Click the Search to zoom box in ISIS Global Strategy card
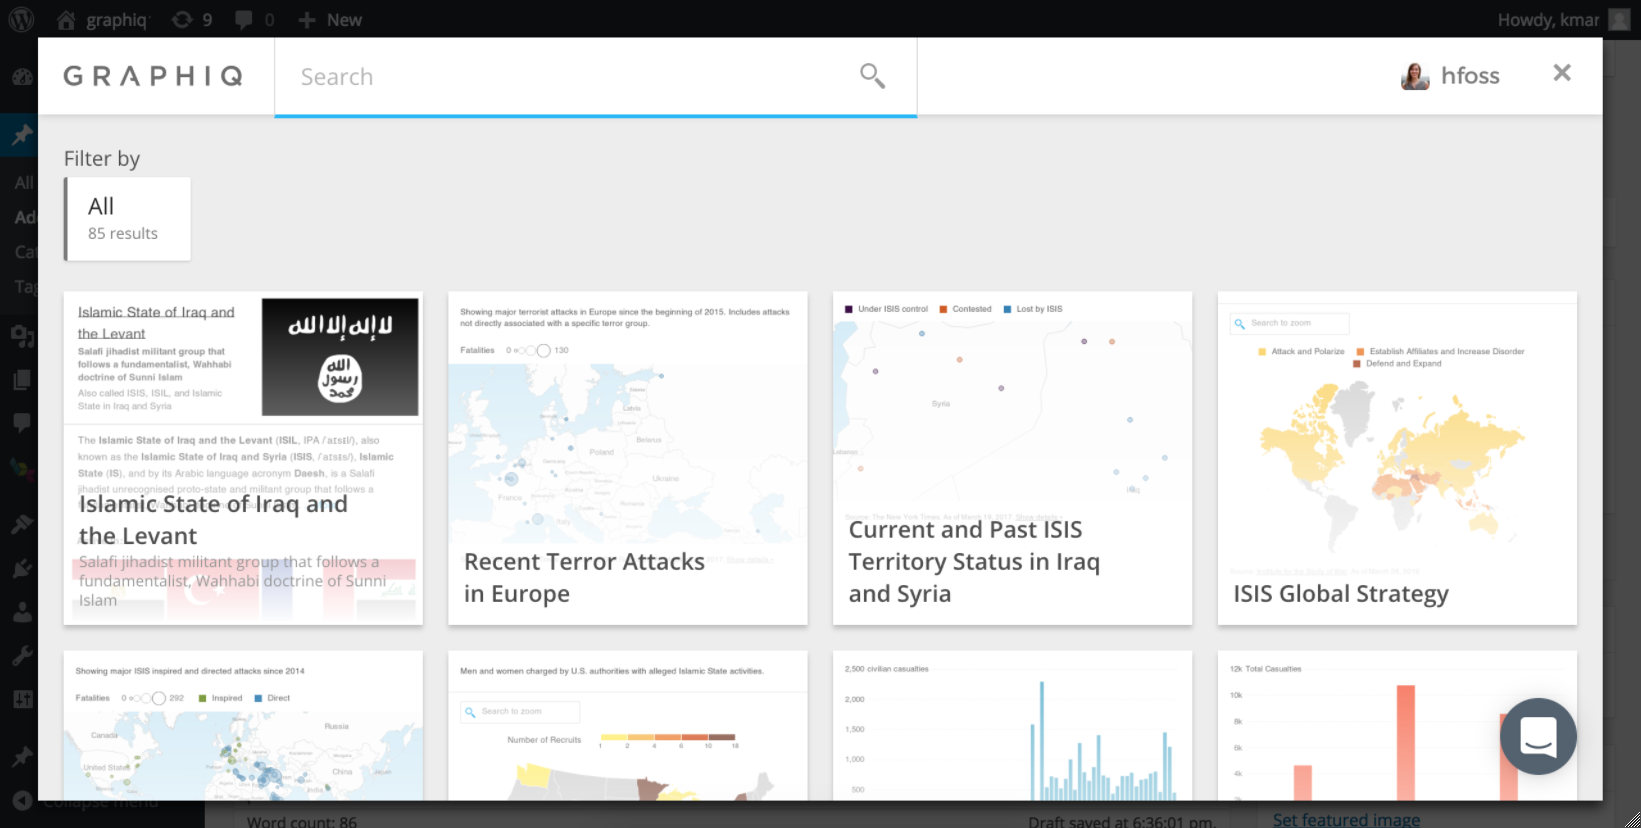The image size is (1641, 828). [x=1290, y=323]
